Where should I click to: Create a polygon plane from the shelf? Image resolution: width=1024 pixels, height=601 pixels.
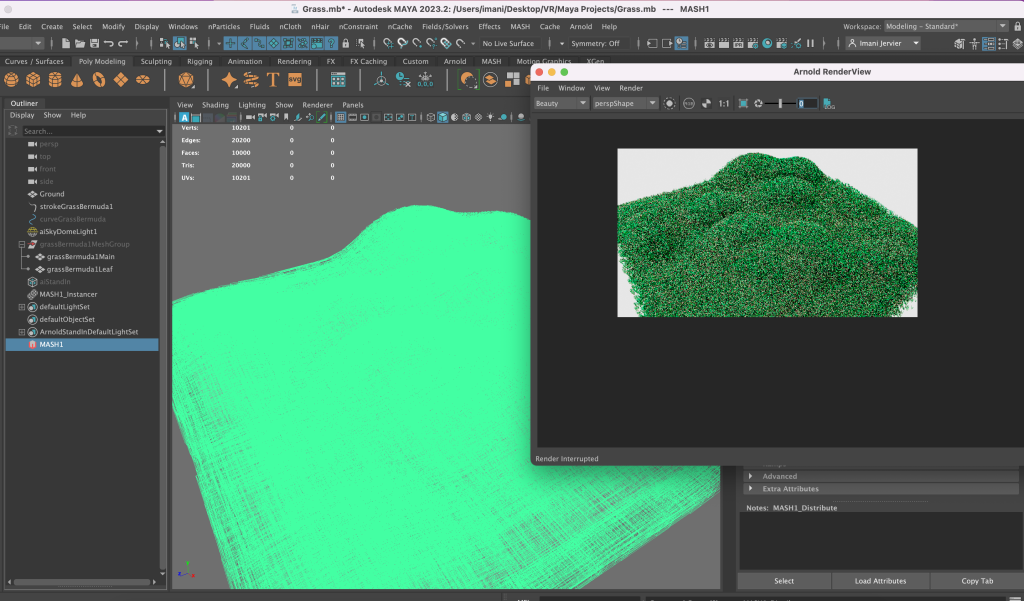[121, 80]
